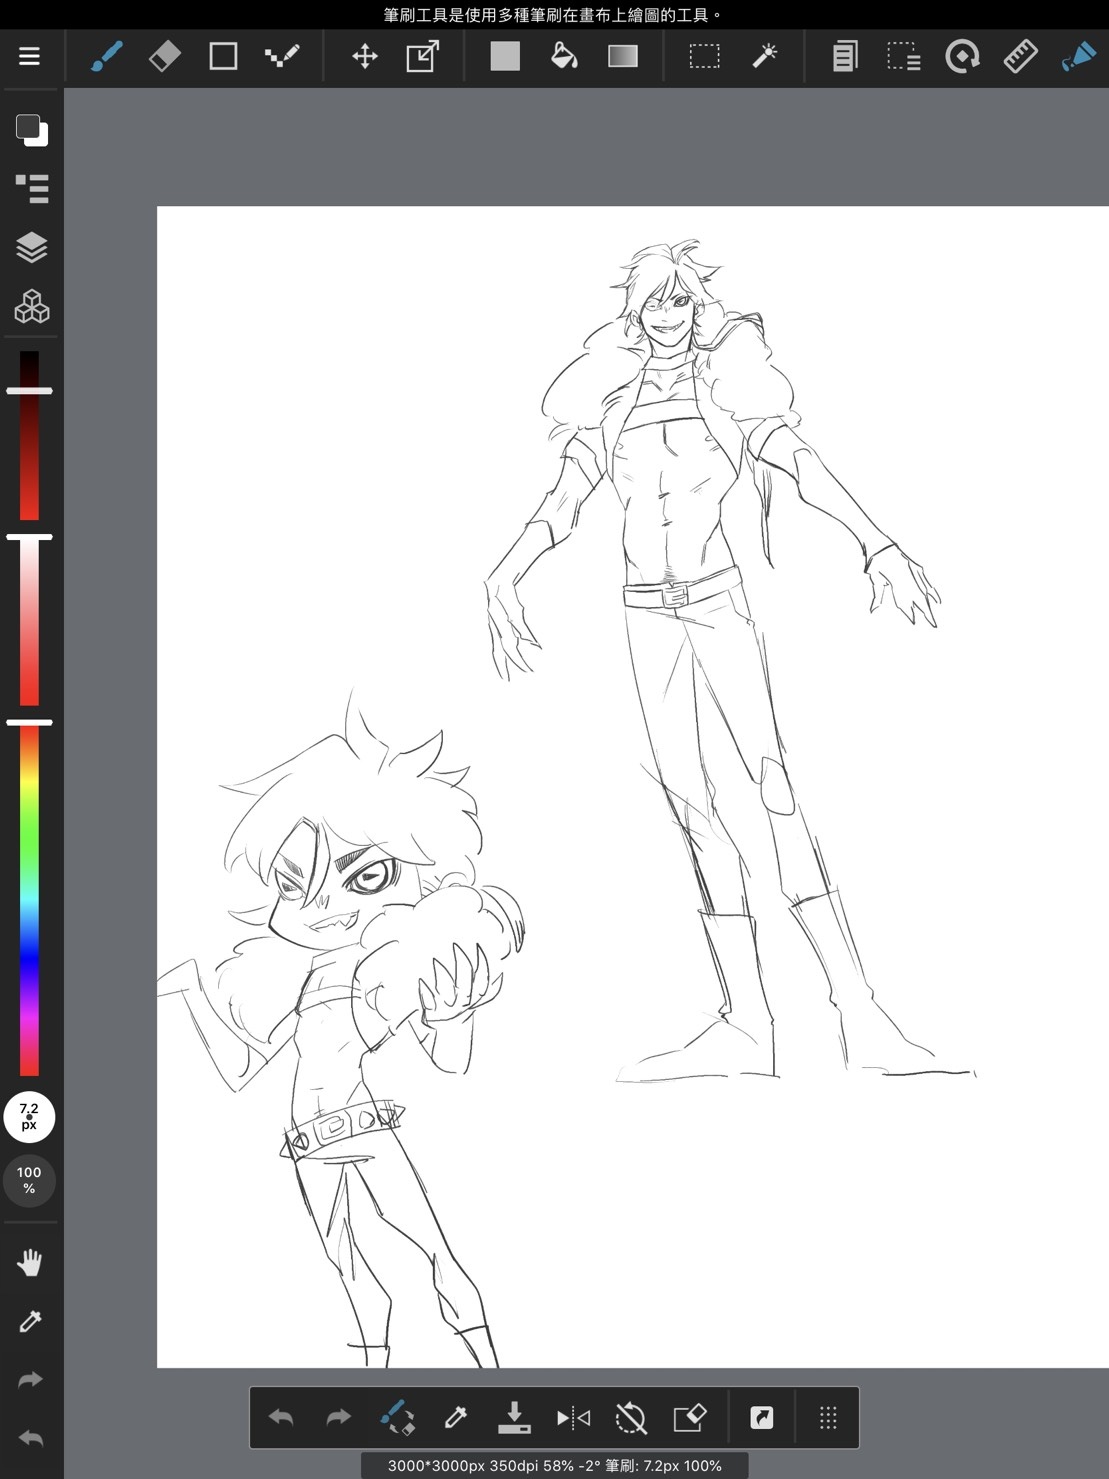Open the Materials cubes panel
Image resolution: width=1109 pixels, height=1479 pixels.
tap(32, 306)
